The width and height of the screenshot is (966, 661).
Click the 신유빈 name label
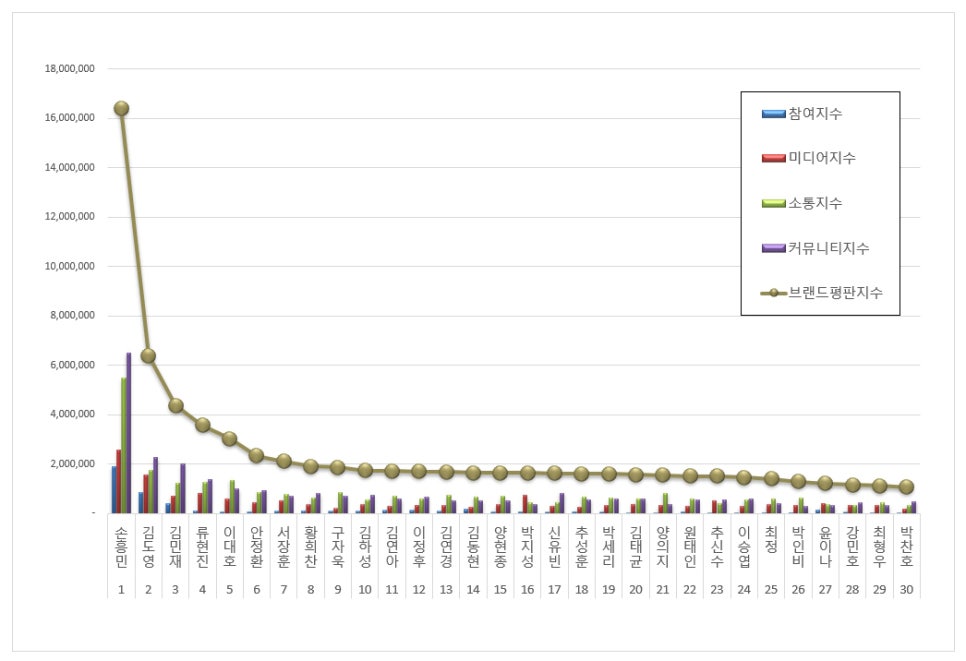pos(555,546)
